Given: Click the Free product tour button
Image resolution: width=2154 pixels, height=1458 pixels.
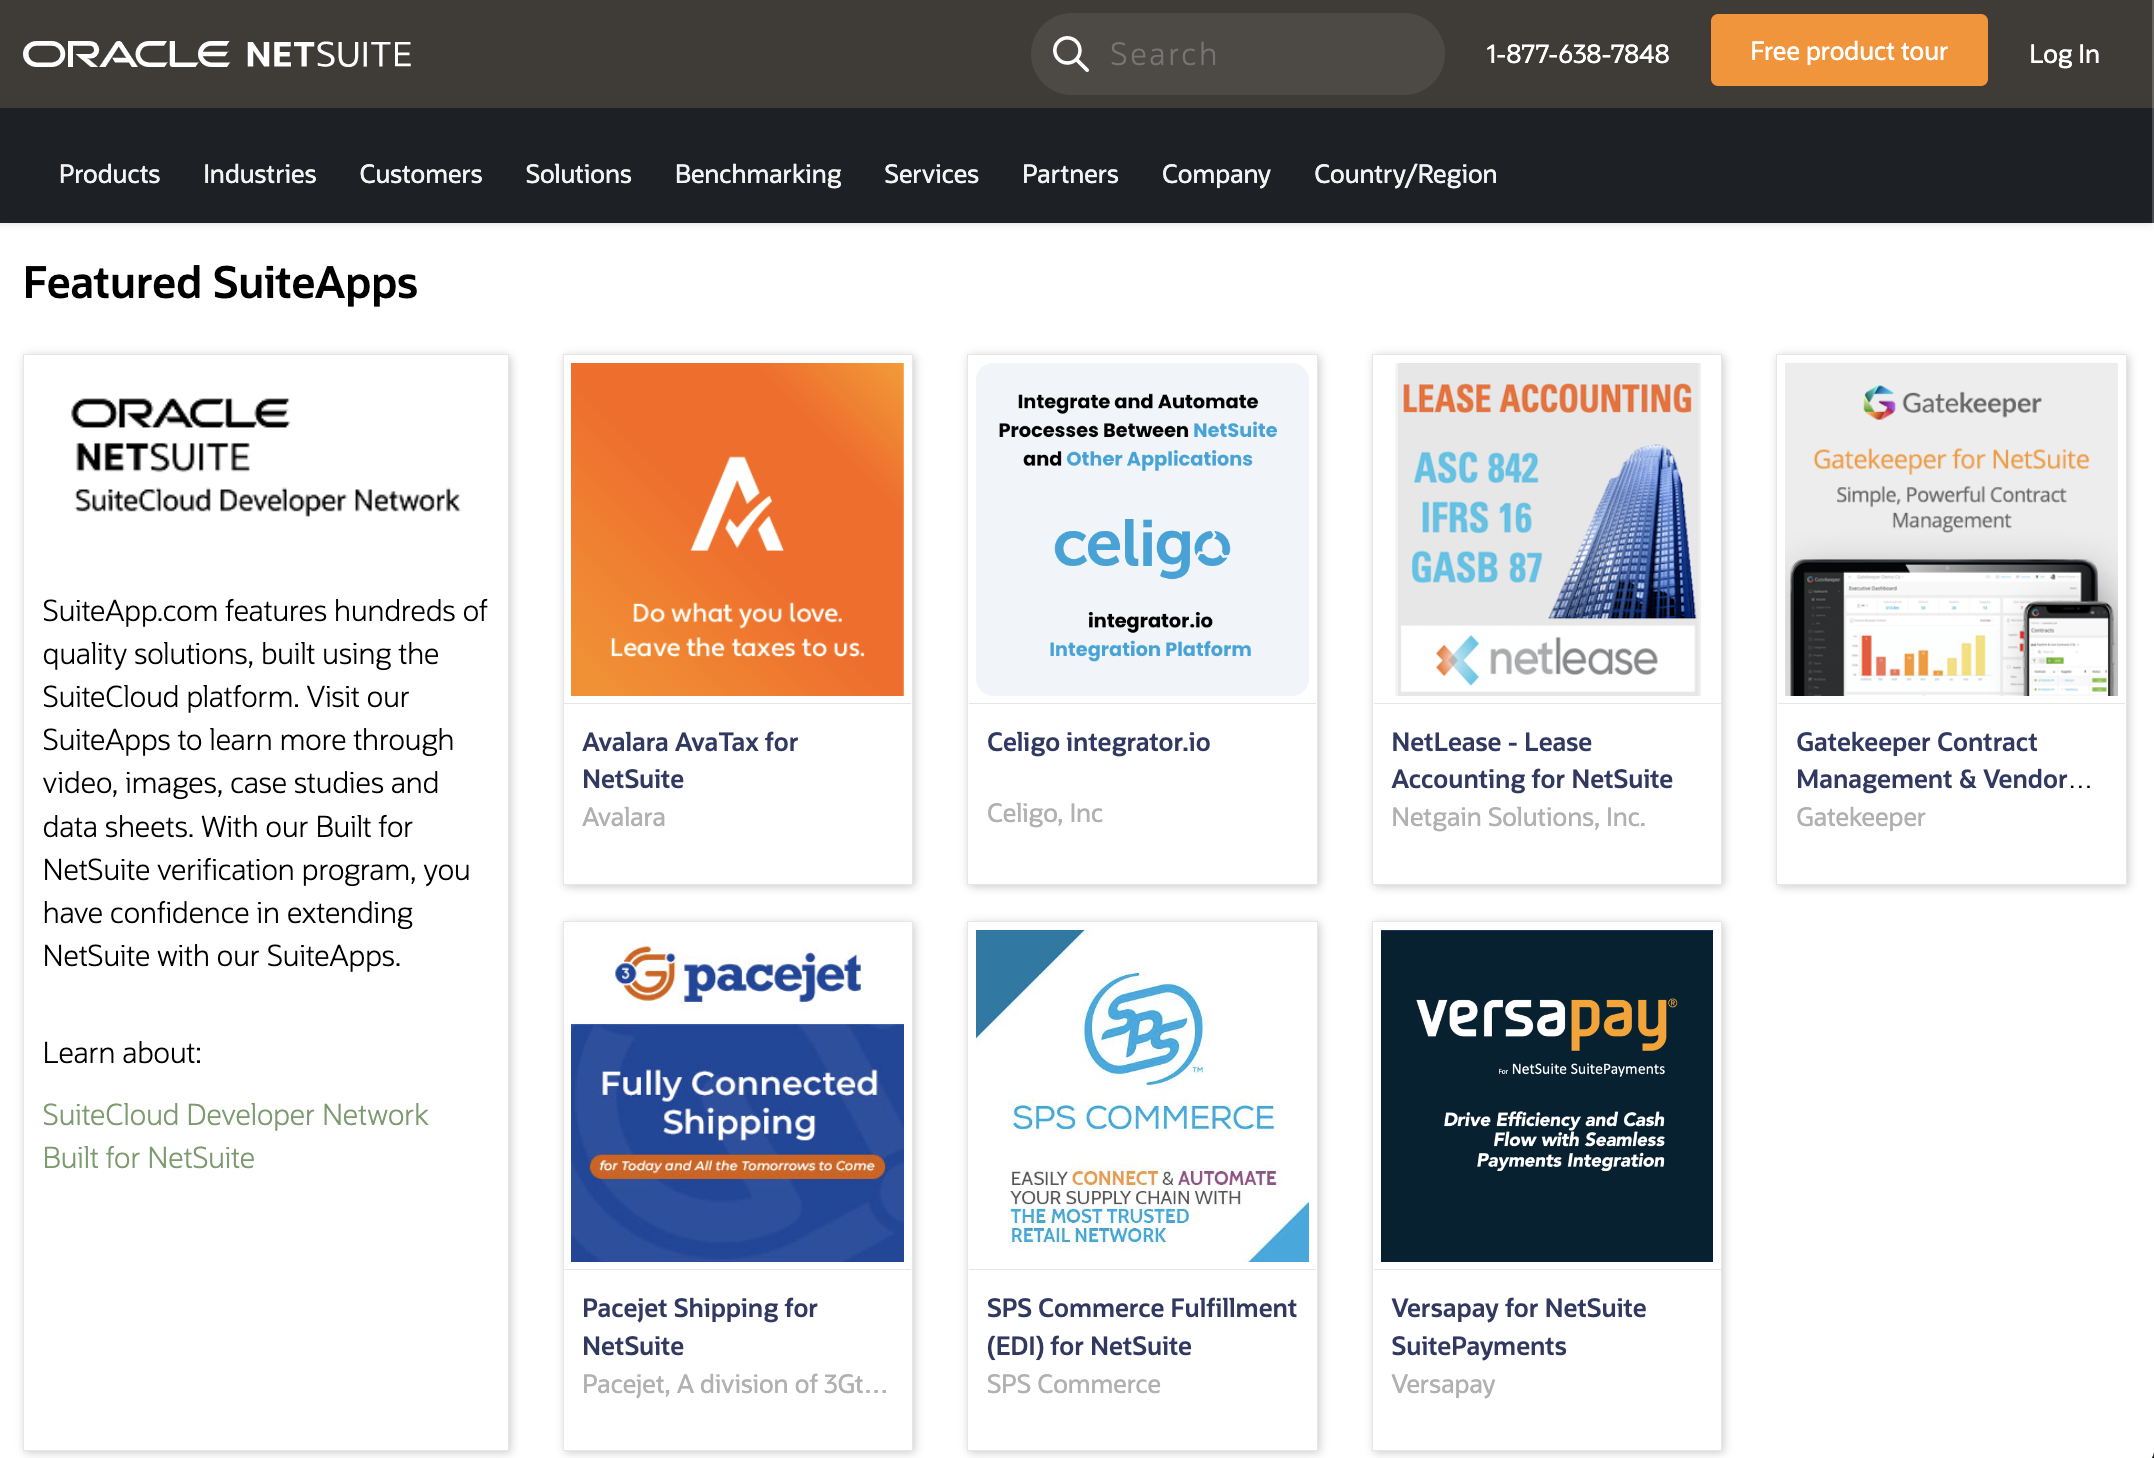Looking at the screenshot, I should coord(1848,51).
